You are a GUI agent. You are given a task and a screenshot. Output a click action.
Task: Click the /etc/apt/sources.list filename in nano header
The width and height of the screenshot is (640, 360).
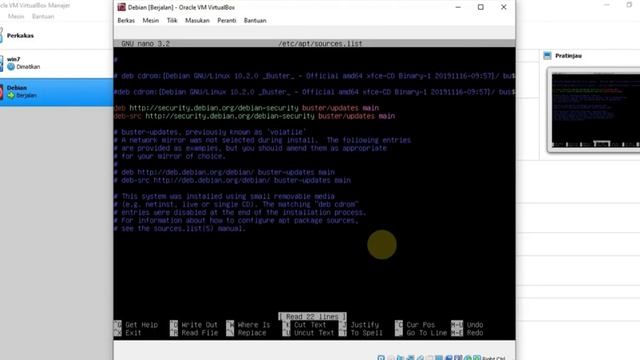click(x=320, y=43)
